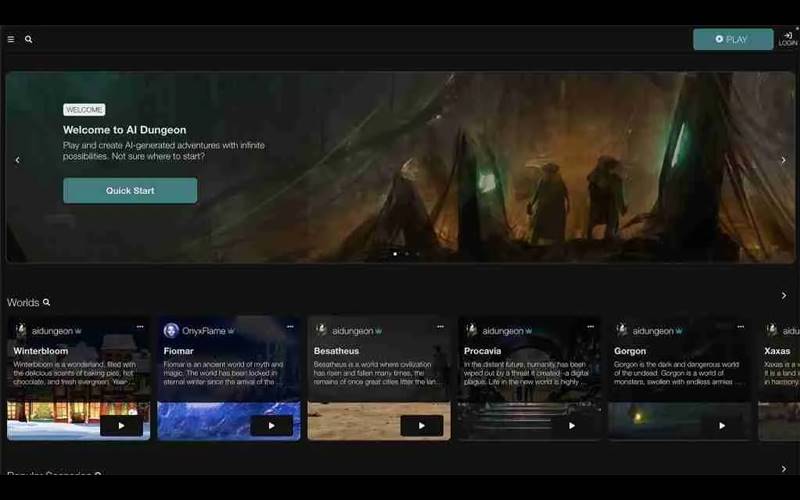
Task: Click the Login icon
Action: coord(787,38)
